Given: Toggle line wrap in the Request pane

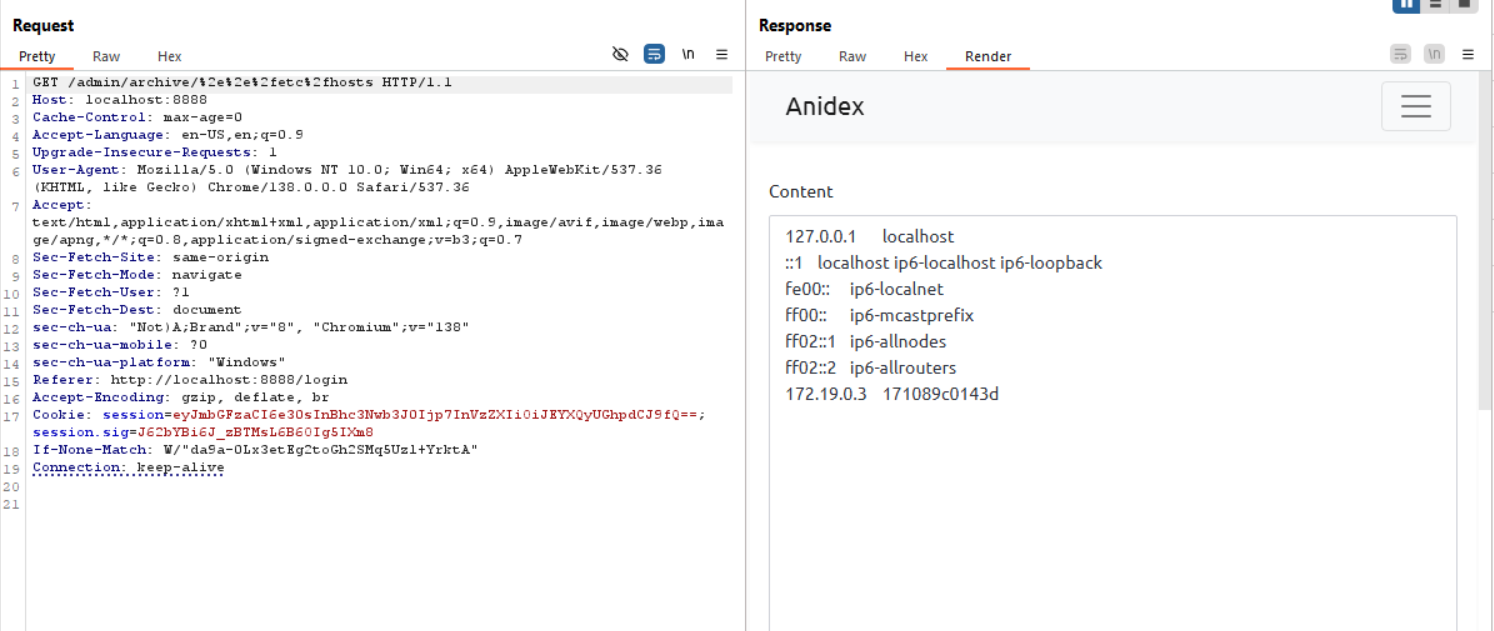Looking at the screenshot, I should click(x=654, y=54).
